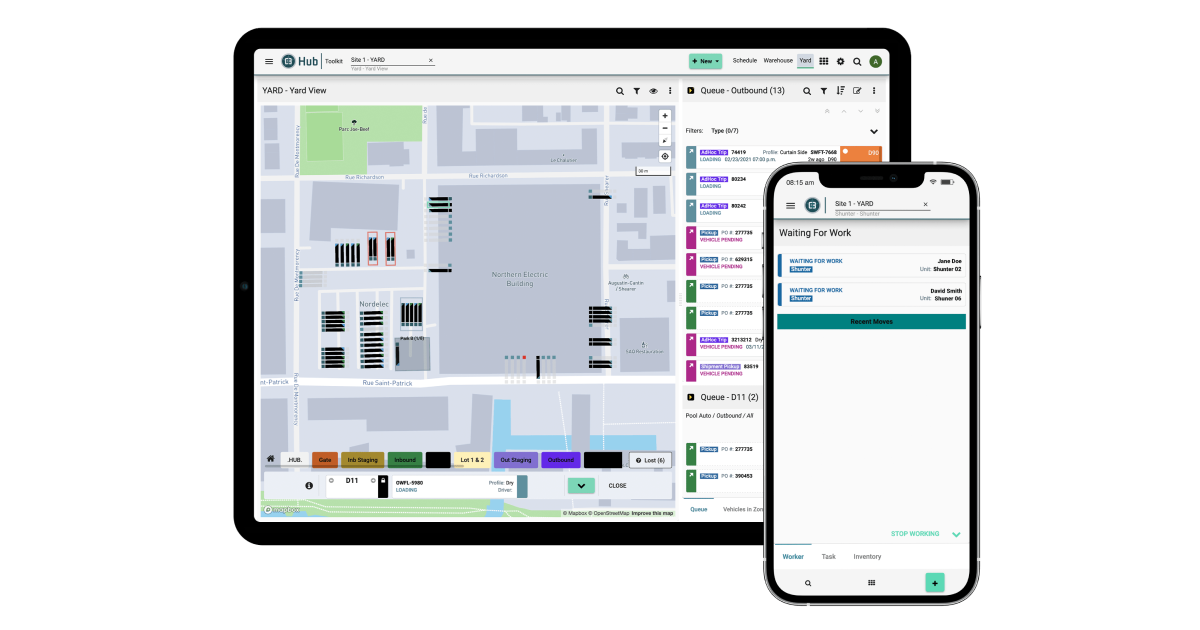Open Yard View more options menu
This screenshot has width=1200, height=630.
[x=670, y=91]
